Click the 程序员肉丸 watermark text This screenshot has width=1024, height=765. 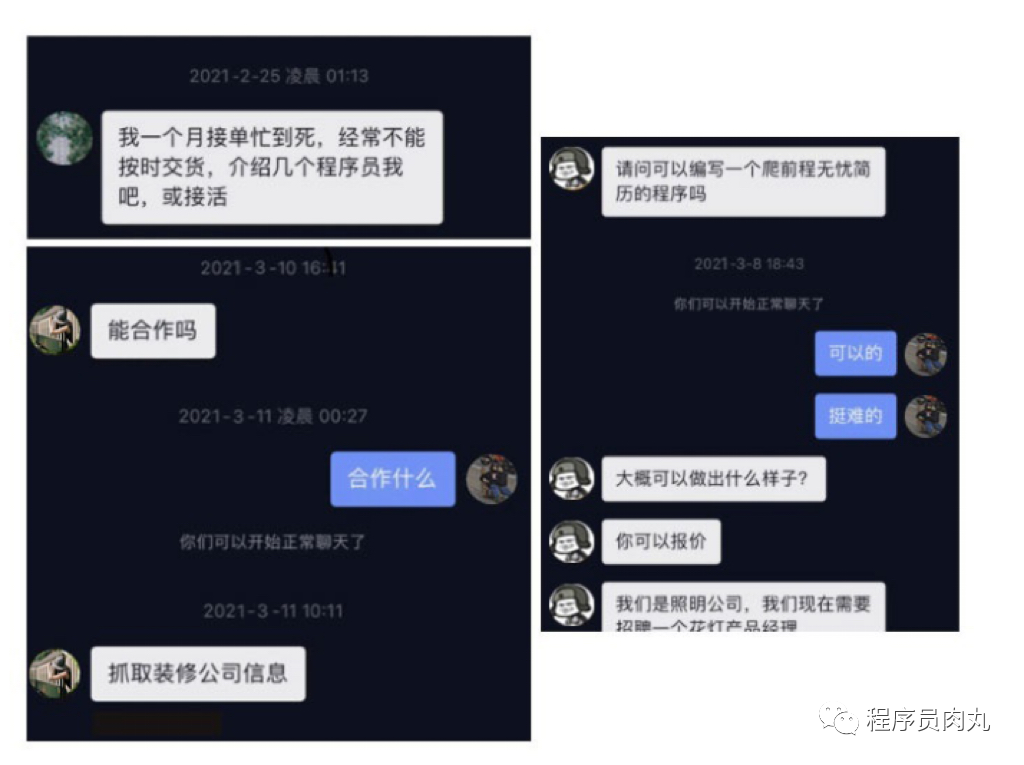pyautogui.click(x=928, y=719)
